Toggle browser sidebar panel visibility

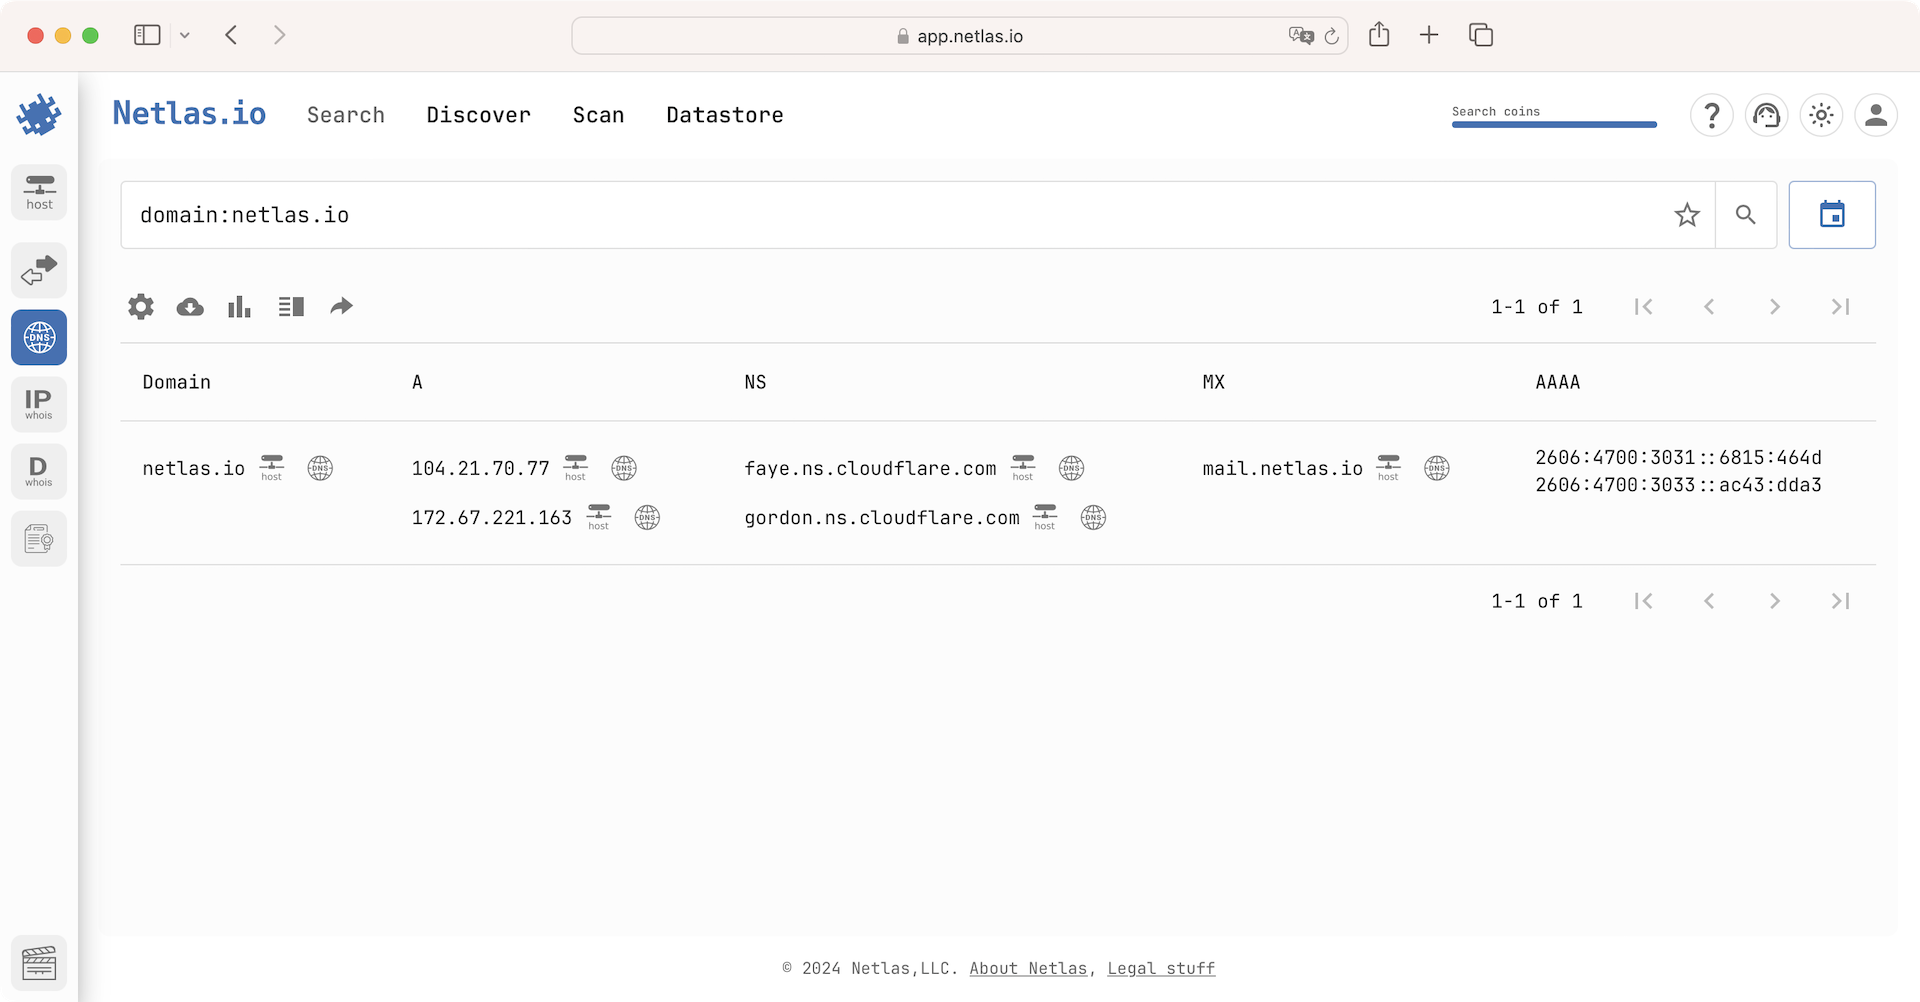pos(146,35)
